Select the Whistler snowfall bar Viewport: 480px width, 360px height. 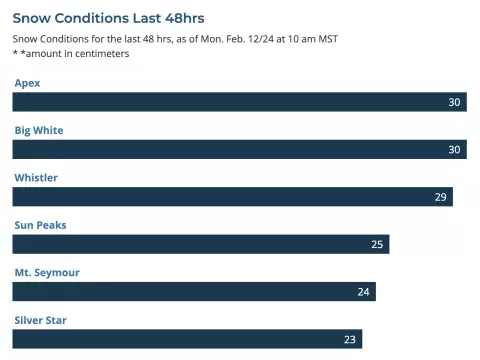click(x=233, y=197)
